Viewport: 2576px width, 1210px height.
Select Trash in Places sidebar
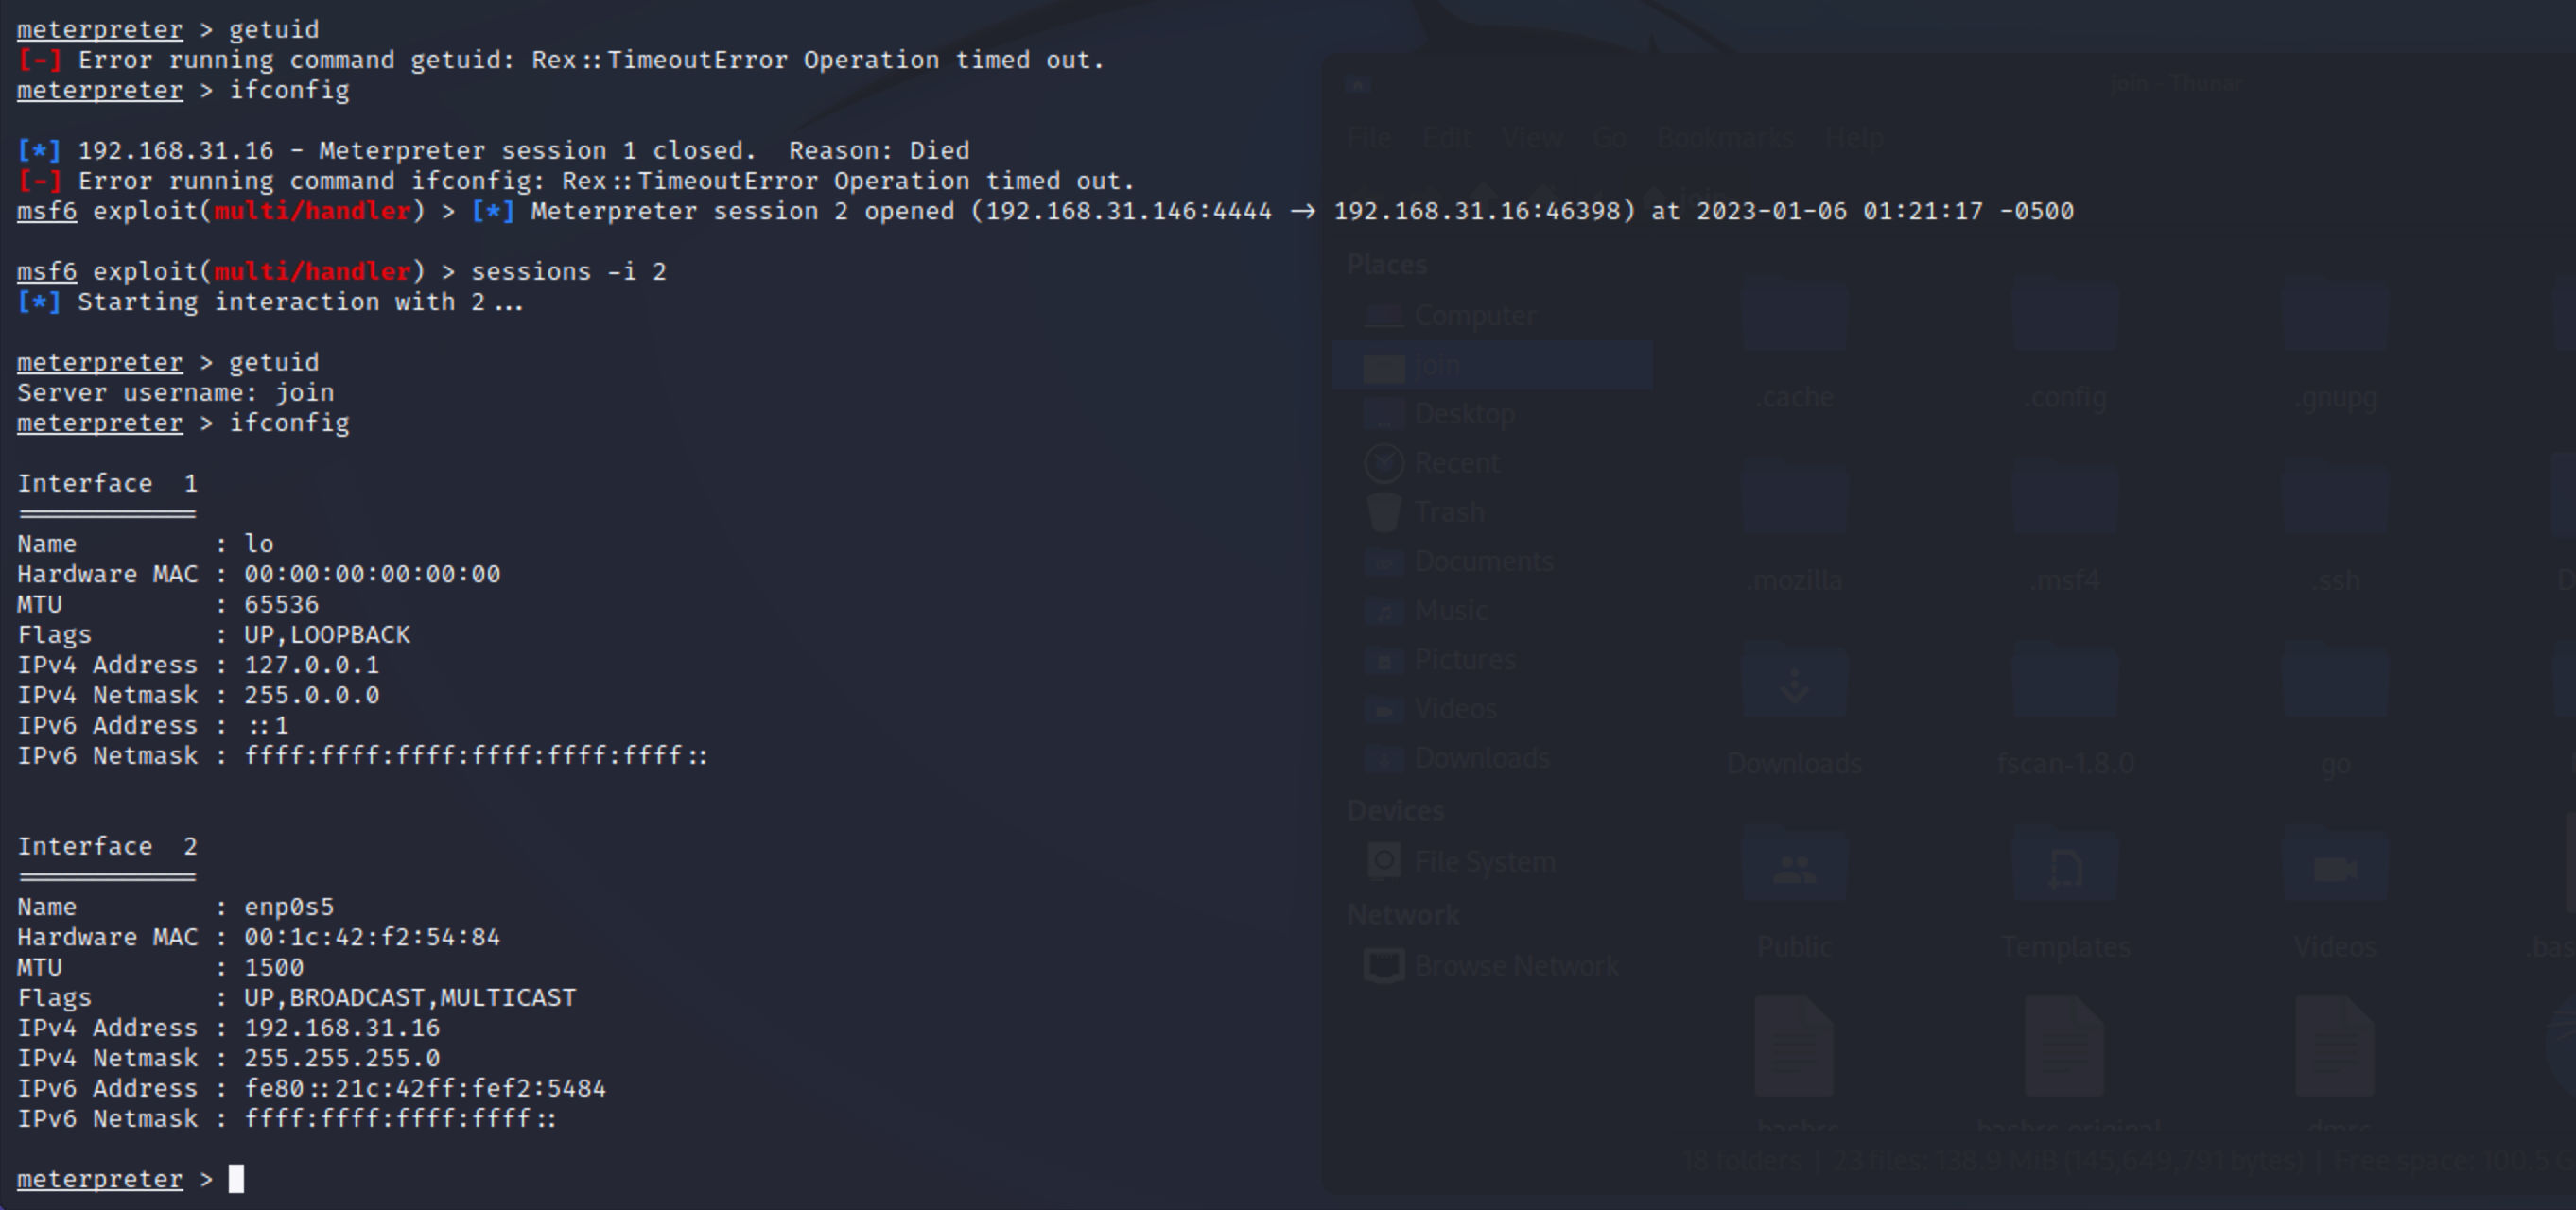click(x=1448, y=512)
